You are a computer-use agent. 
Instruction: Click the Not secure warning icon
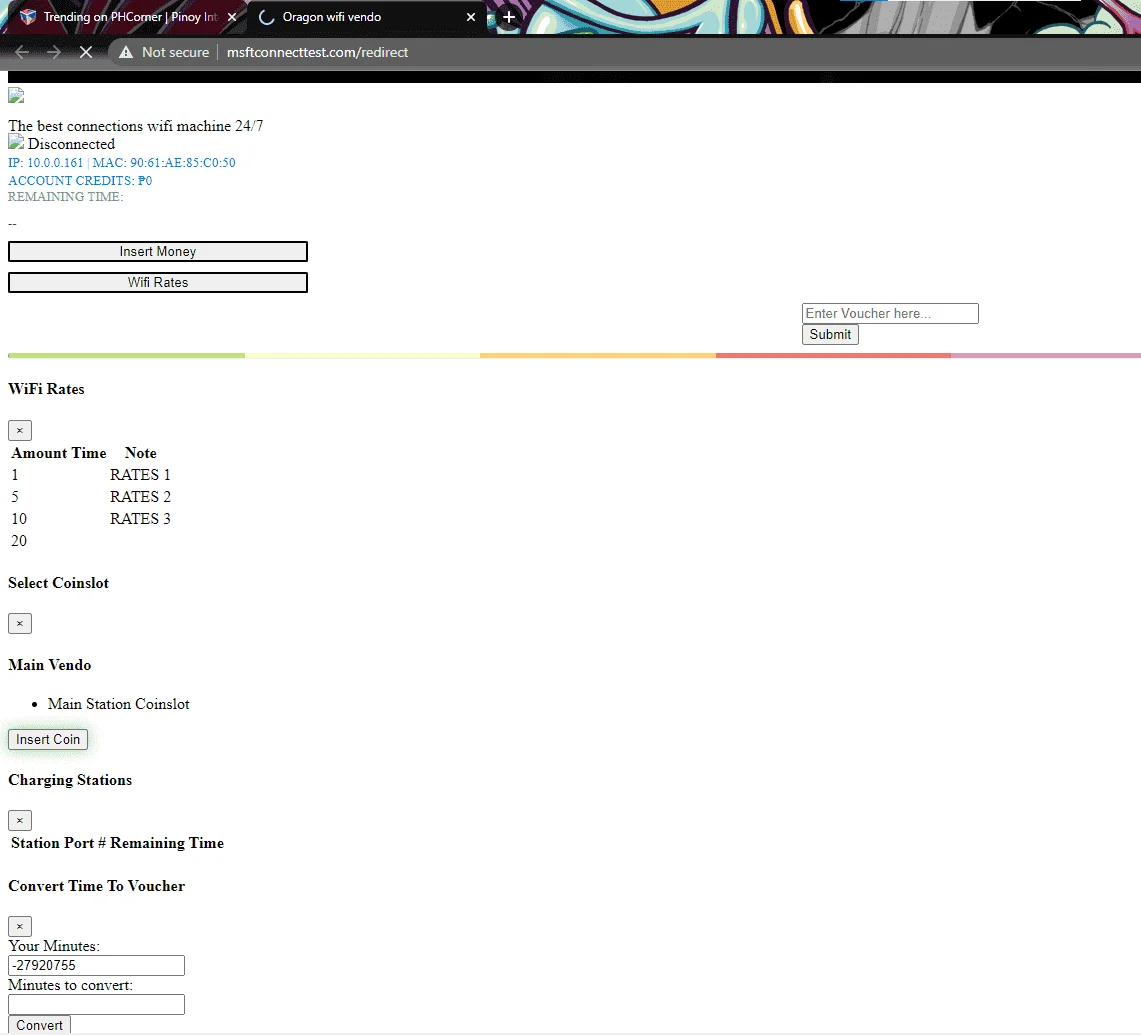click(126, 52)
